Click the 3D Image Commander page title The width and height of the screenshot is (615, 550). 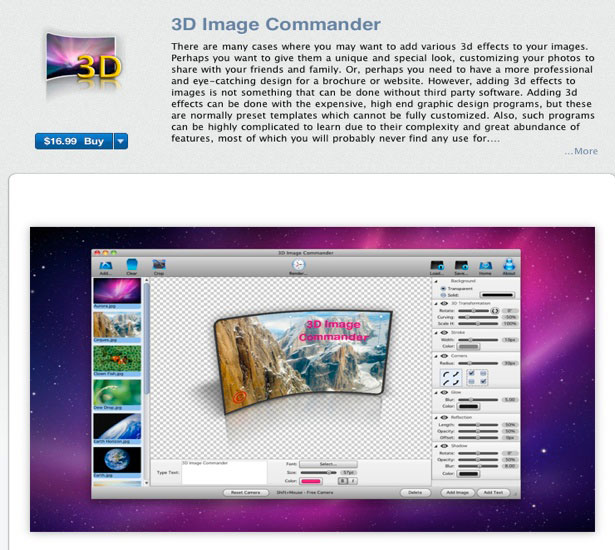coord(276,24)
